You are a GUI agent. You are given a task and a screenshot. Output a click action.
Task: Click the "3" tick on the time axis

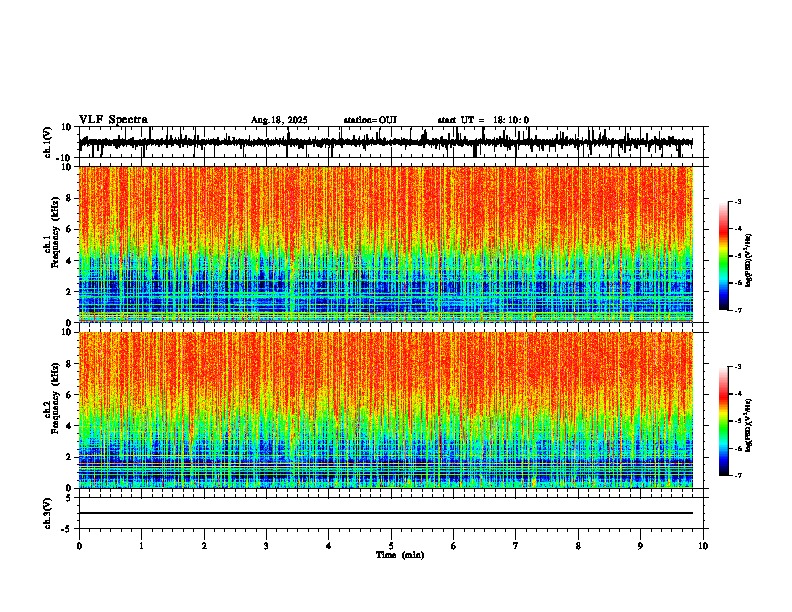click(x=266, y=546)
